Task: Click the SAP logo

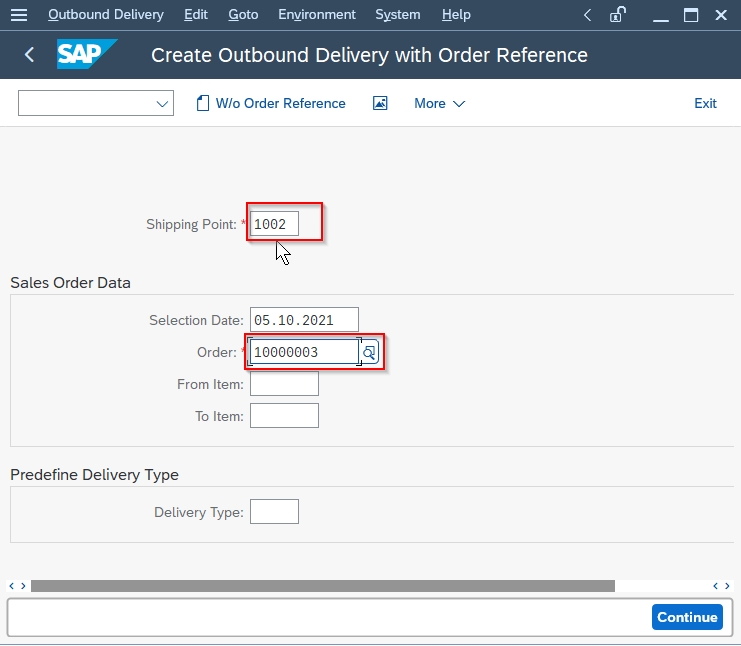Action: pyautogui.click(x=87, y=54)
